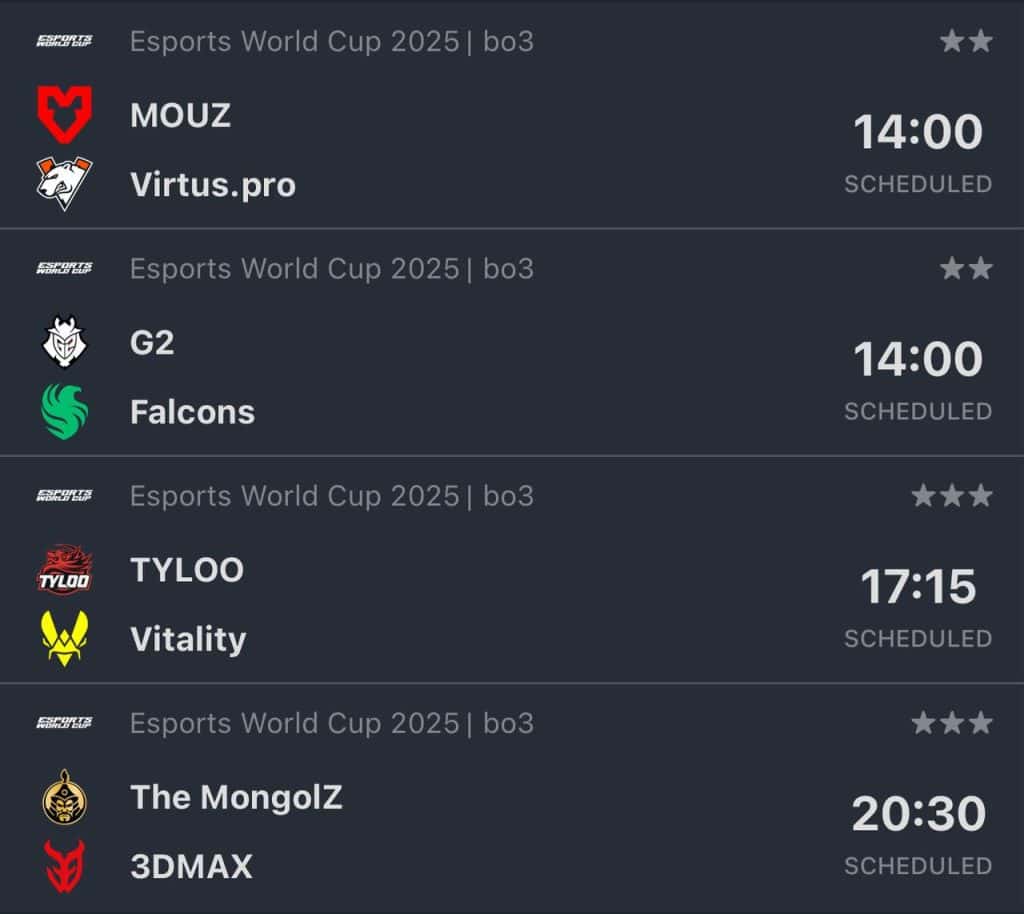Viewport: 1024px width, 914px height.
Task: Click the red 3DMAX logo
Action: [64, 865]
